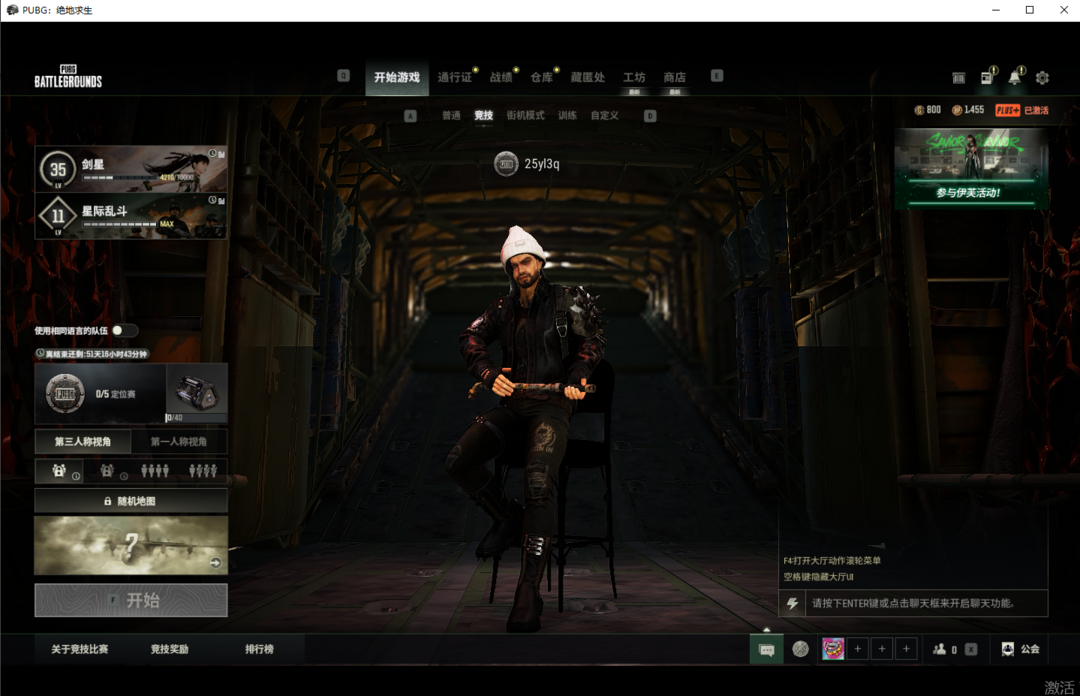1080x696 pixels.
Task: Expand chat panel with the small up arrow
Action: (766, 629)
